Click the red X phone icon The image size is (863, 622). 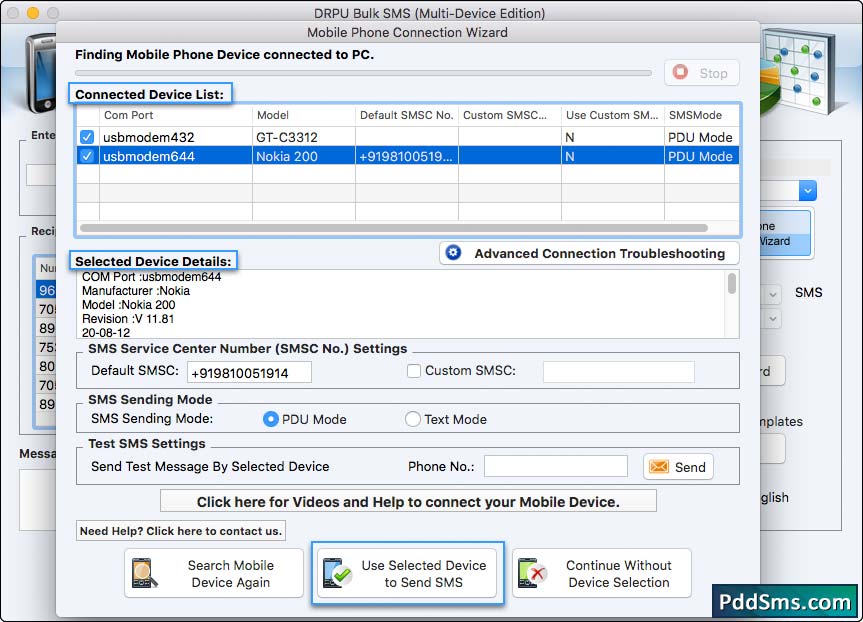[x=532, y=574]
